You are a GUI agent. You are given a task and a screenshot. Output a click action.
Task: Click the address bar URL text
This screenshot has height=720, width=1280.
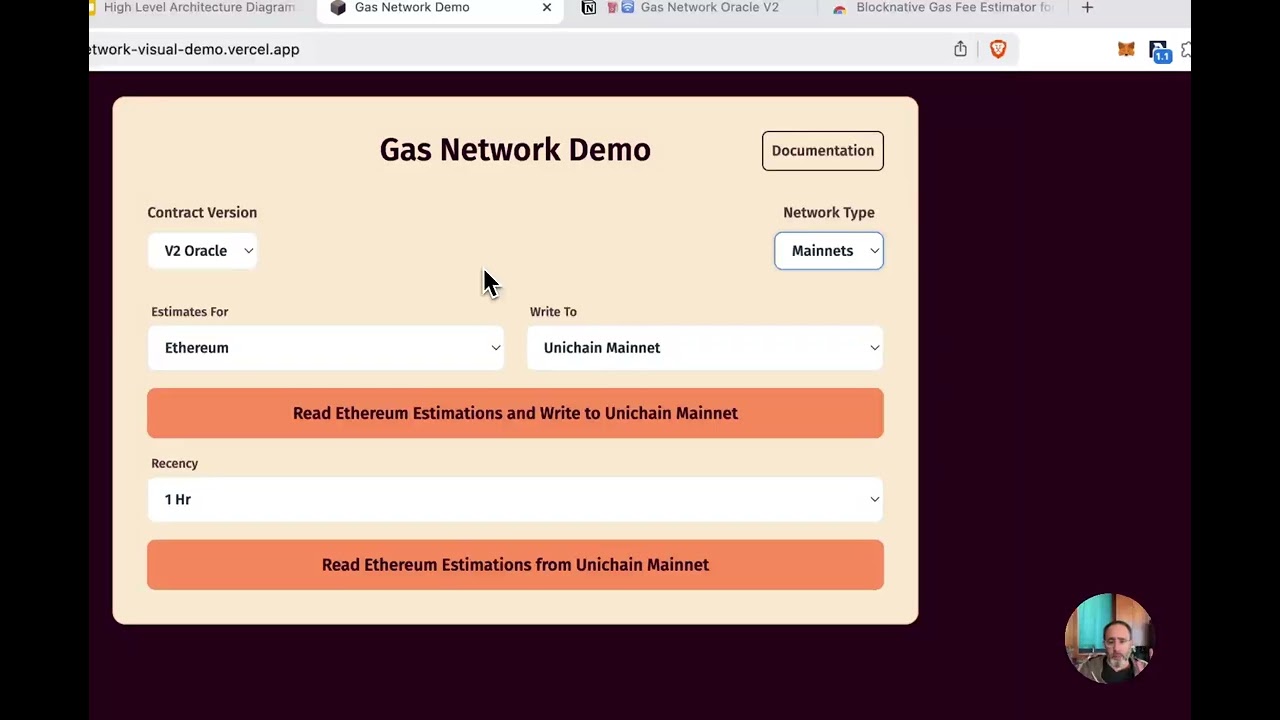coord(194,49)
